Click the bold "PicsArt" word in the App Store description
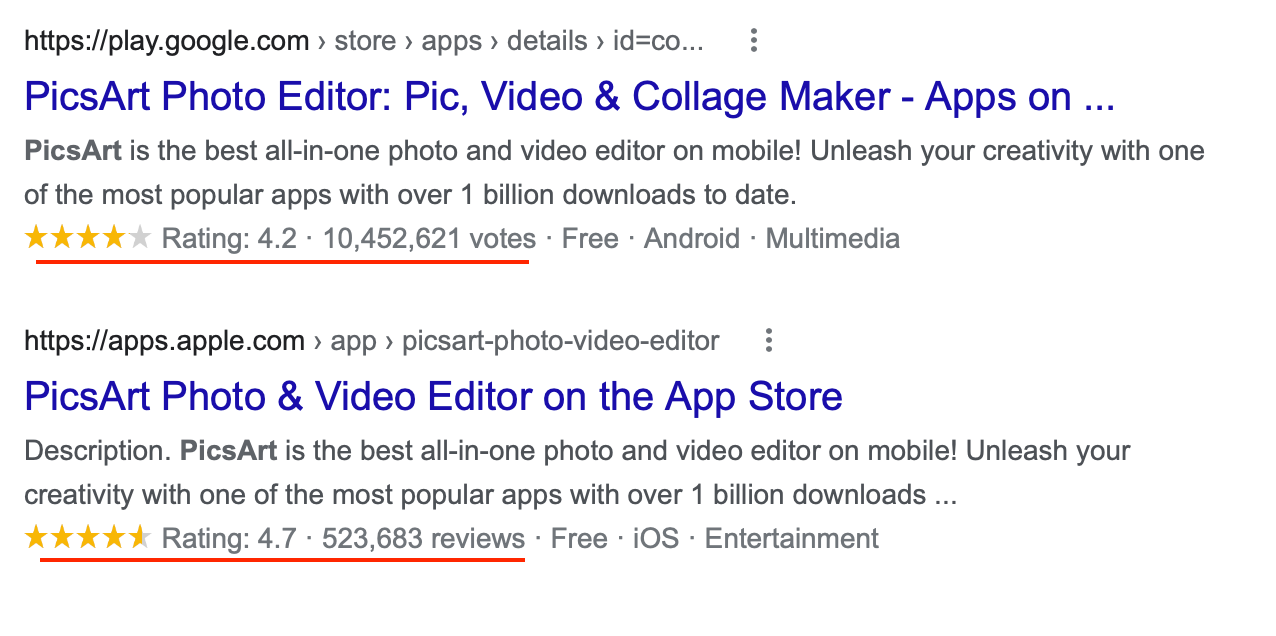This screenshot has height=636, width=1276. tap(229, 451)
